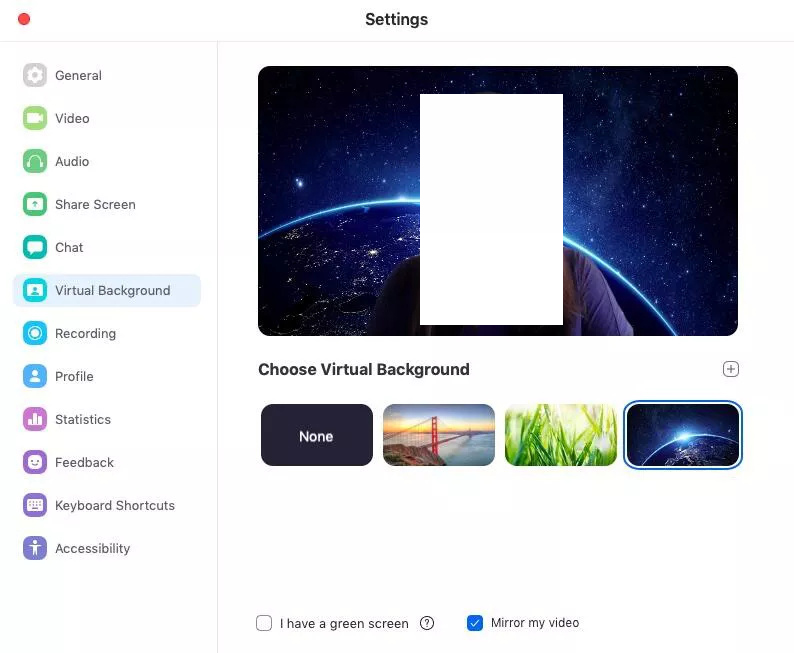Add a new virtual background image

pos(731,369)
